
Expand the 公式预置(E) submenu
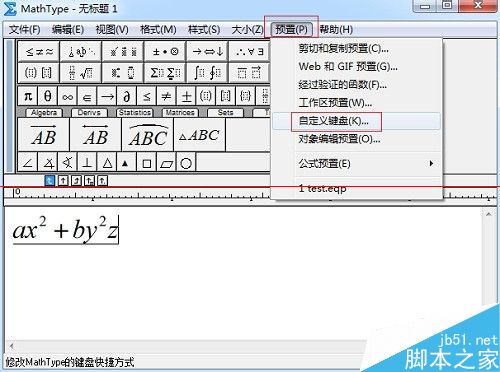pyautogui.click(x=357, y=164)
